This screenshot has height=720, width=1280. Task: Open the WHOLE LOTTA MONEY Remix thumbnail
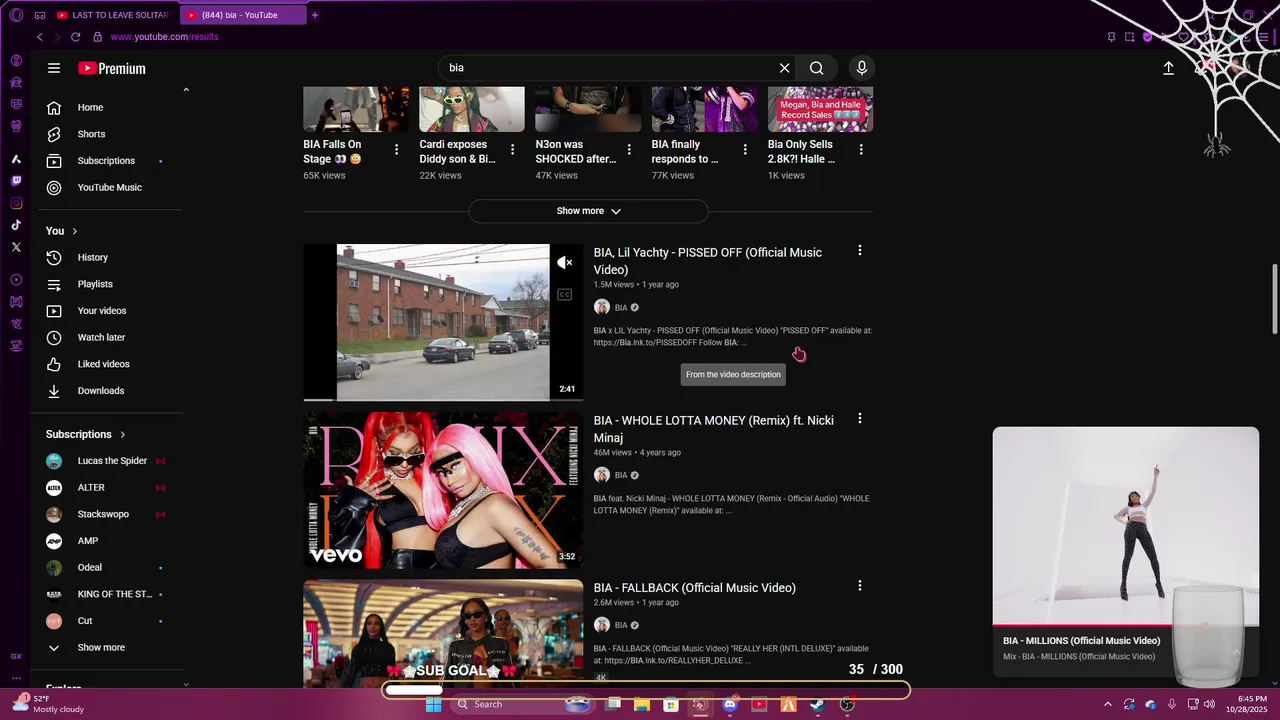coord(443,490)
